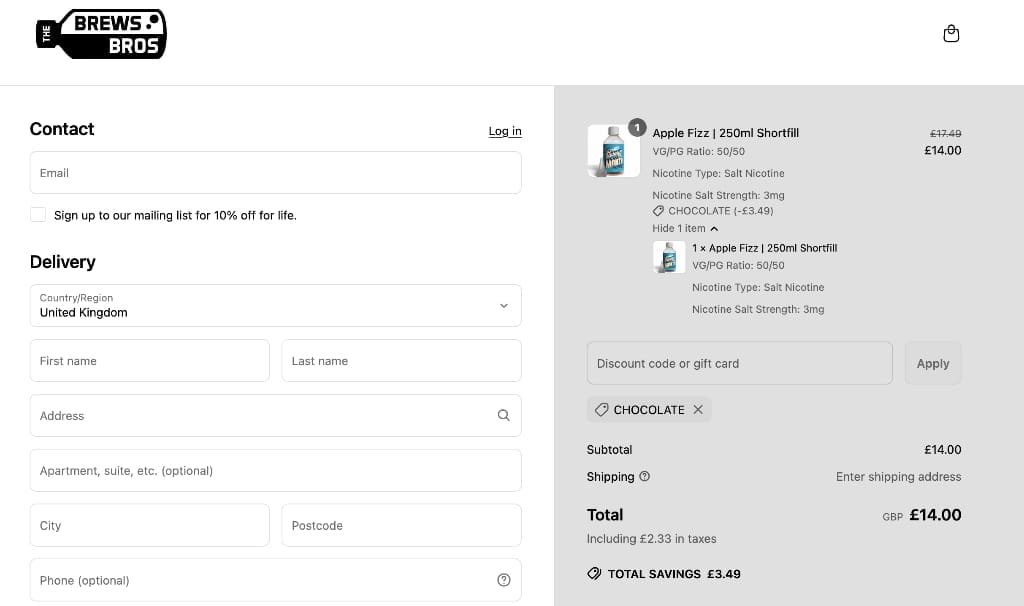Image resolution: width=1024 pixels, height=606 pixels.
Task: Click the address search magnifier icon
Action: [504, 415]
